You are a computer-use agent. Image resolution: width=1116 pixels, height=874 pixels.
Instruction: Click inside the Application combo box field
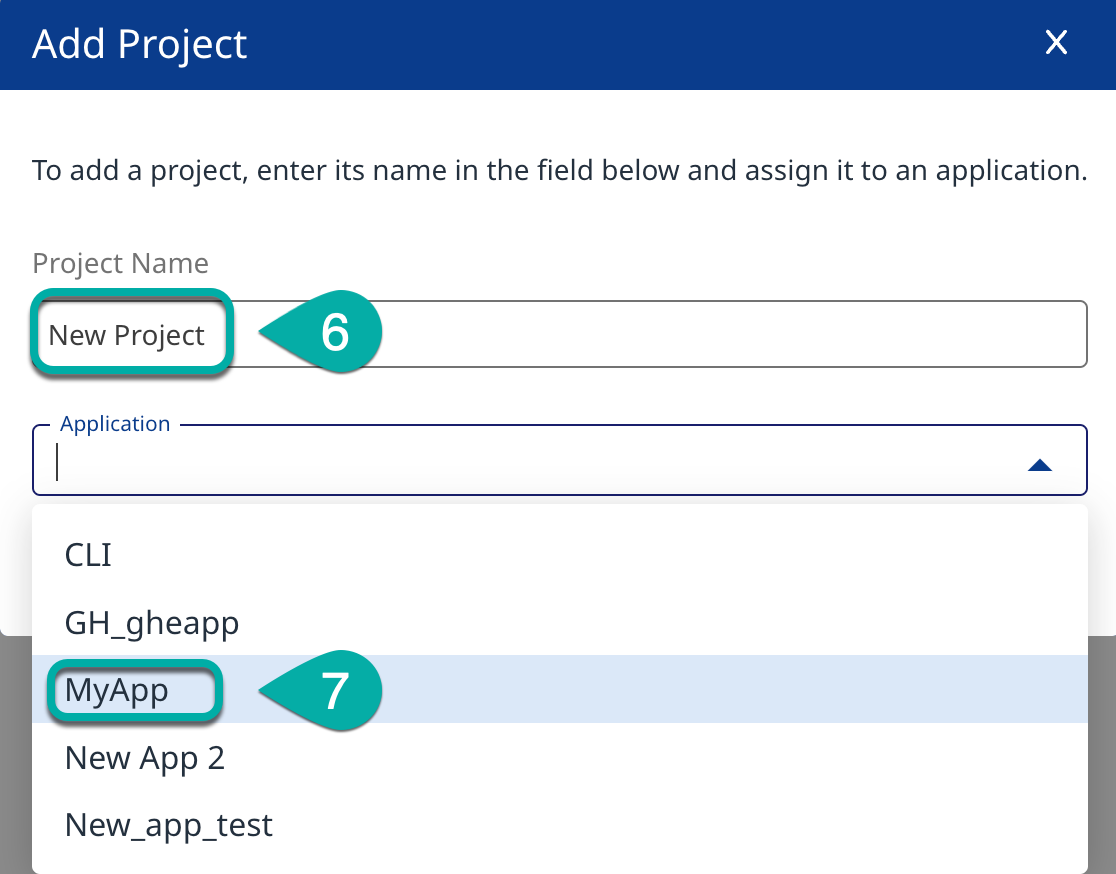tap(500, 463)
